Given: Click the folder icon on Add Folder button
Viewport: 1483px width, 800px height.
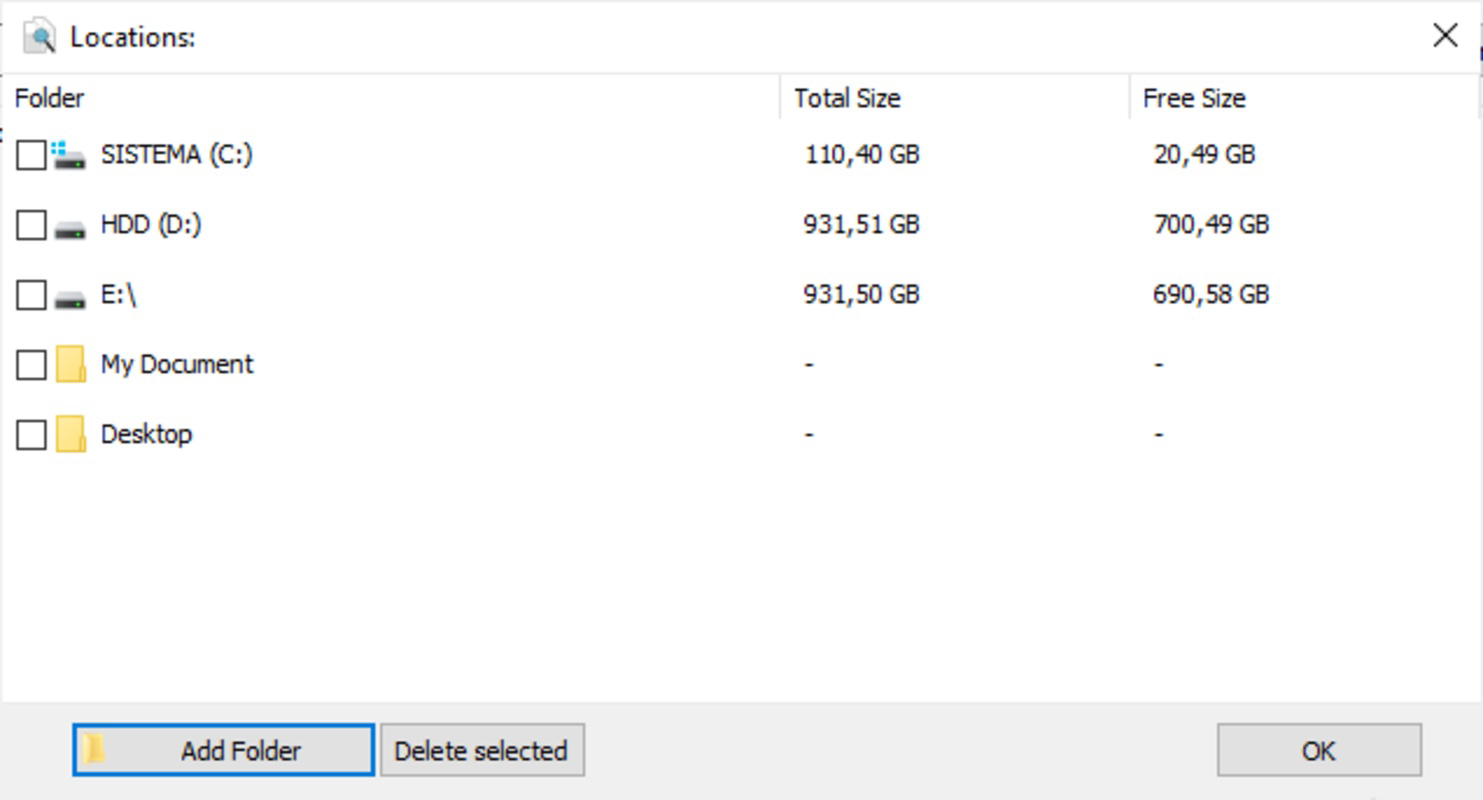Looking at the screenshot, I should 94,749.
